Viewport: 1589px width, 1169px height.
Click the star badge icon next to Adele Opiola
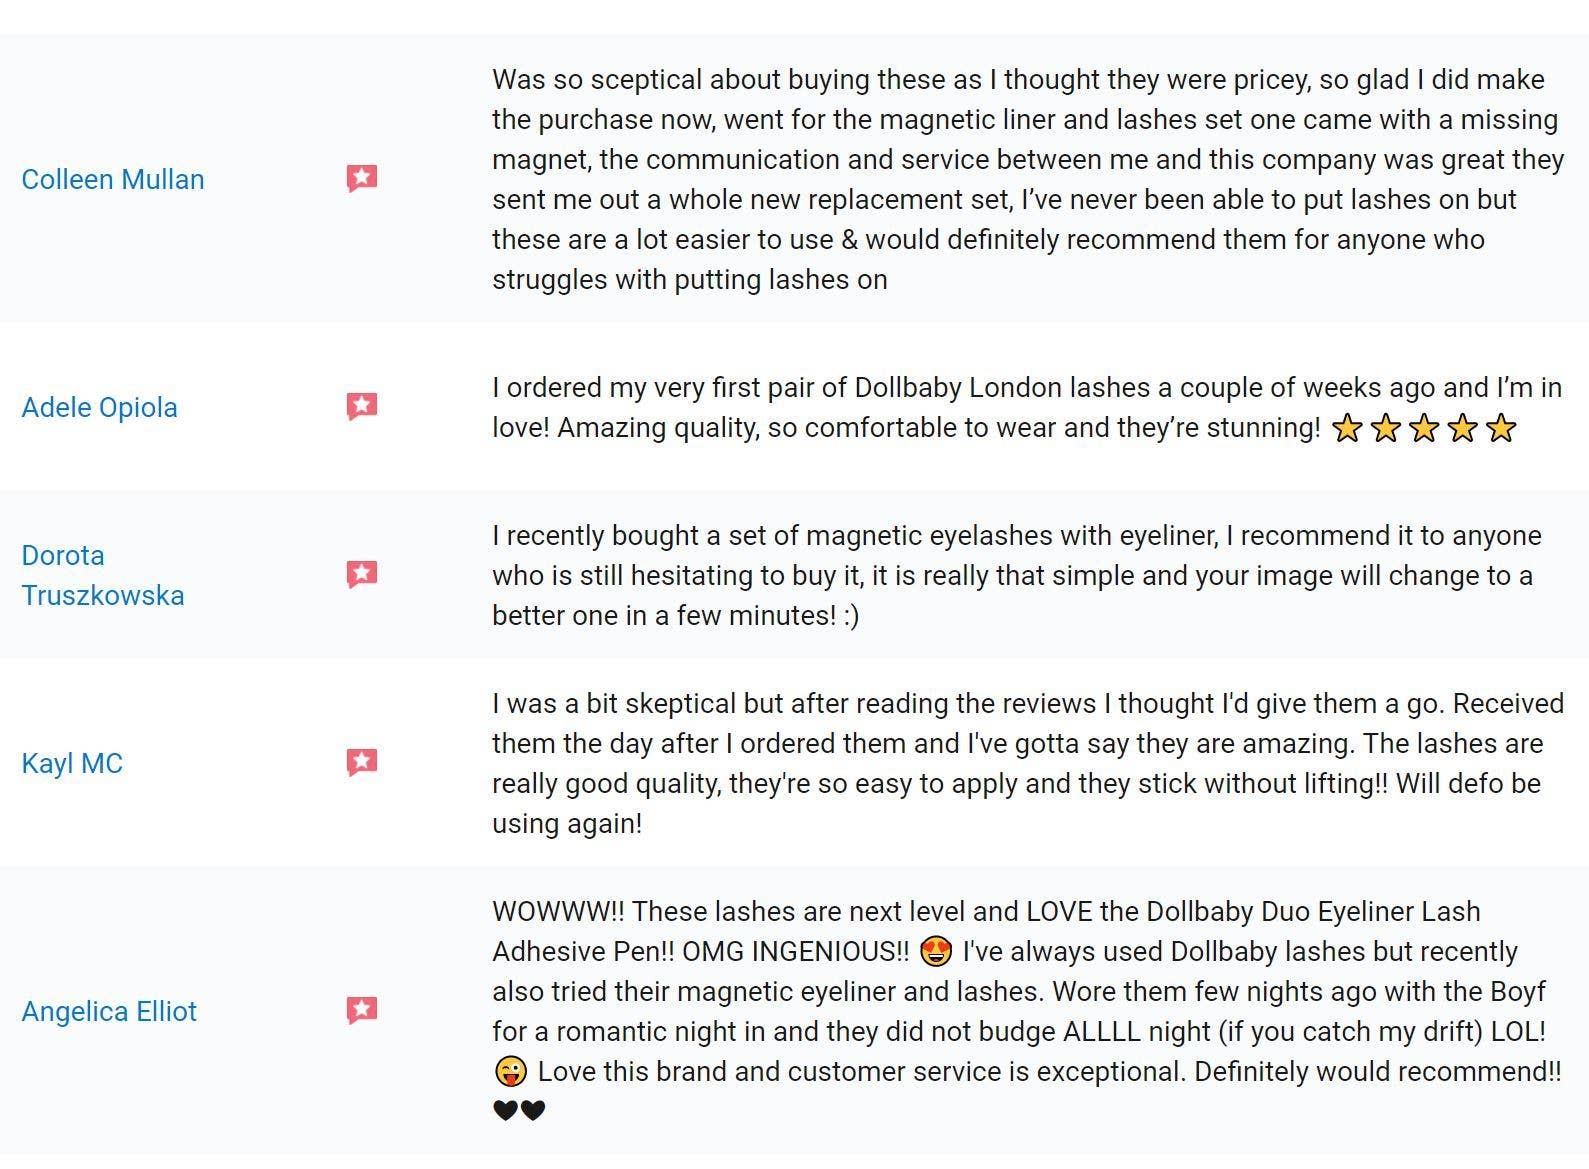[x=362, y=407]
